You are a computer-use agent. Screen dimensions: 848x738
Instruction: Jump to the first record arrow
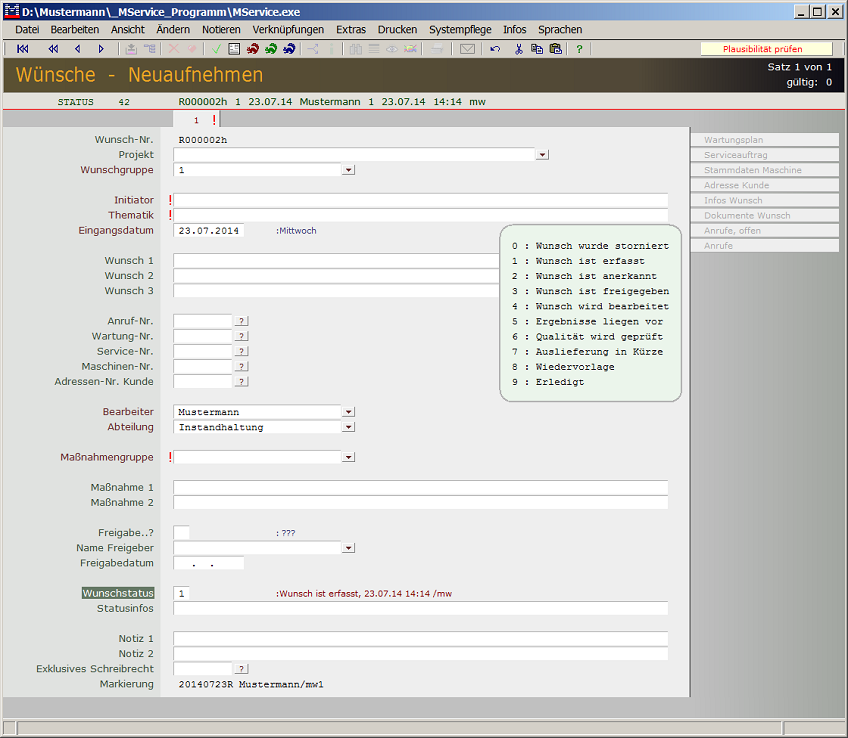(x=23, y=49)
